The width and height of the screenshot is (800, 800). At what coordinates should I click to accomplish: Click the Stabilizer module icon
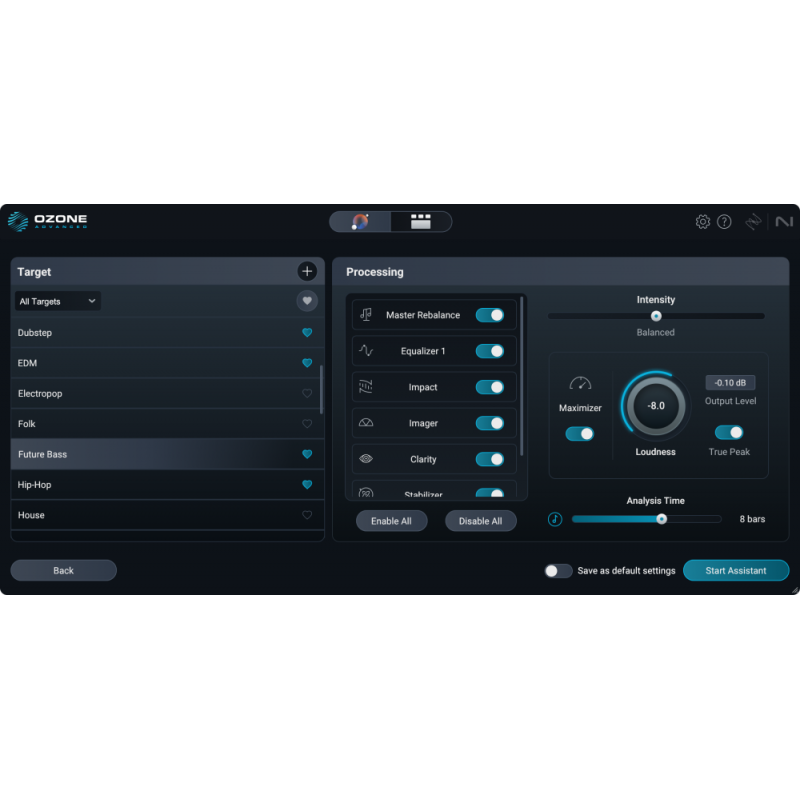coord(367,489)
